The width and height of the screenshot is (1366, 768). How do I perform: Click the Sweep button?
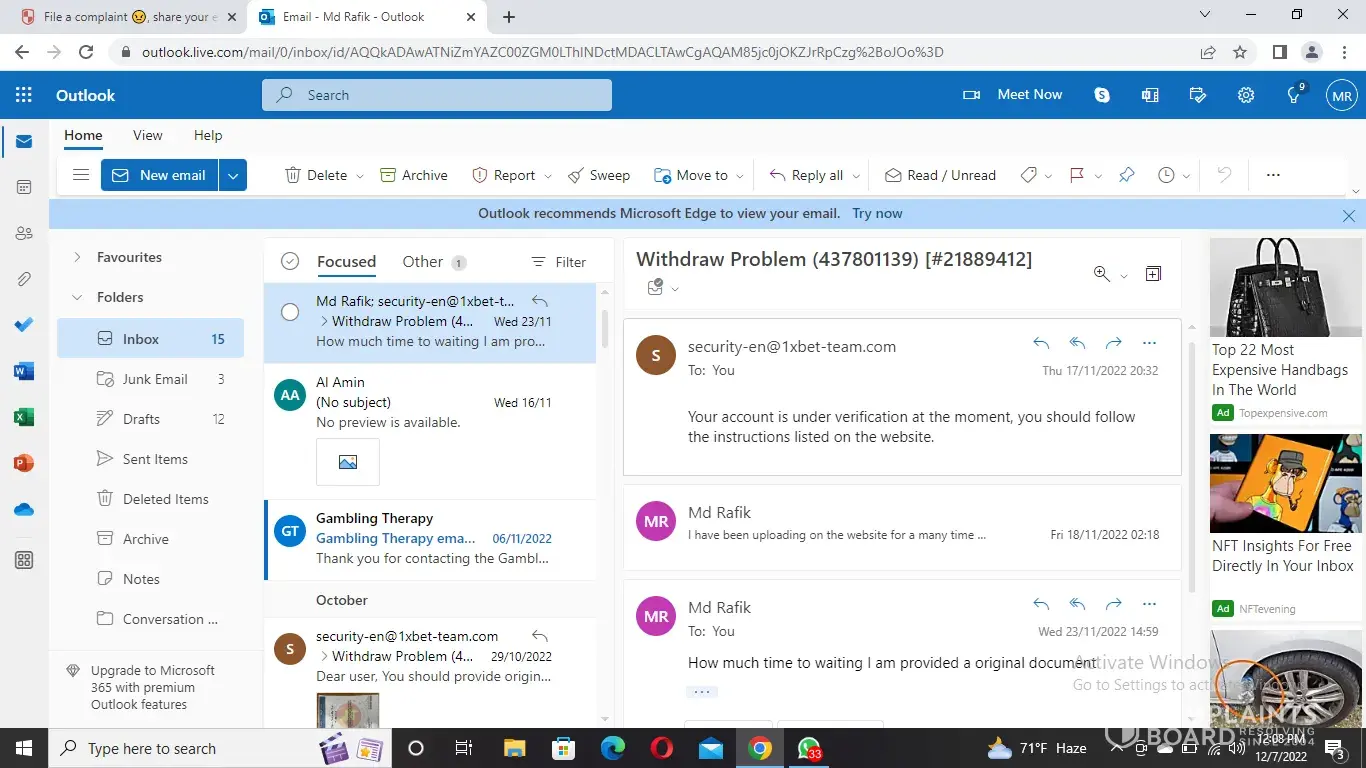[599, 175]
